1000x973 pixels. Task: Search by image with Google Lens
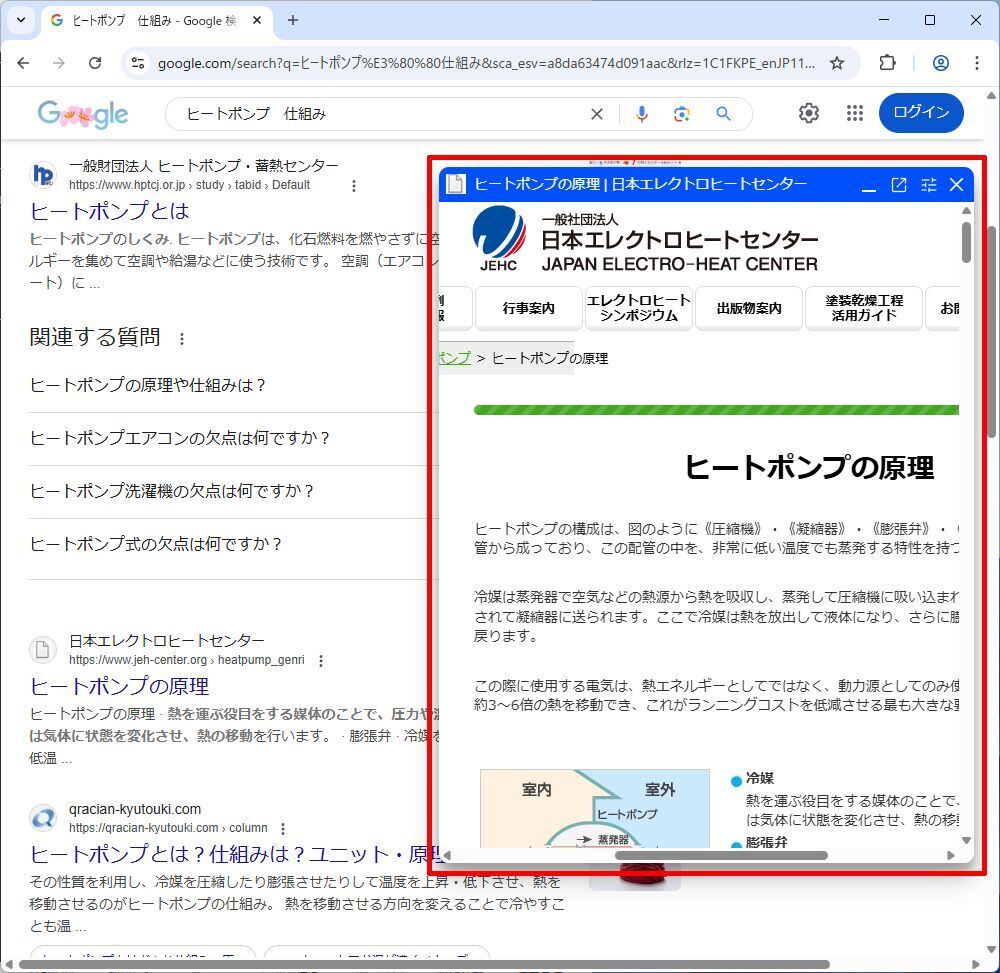[682, 114]
